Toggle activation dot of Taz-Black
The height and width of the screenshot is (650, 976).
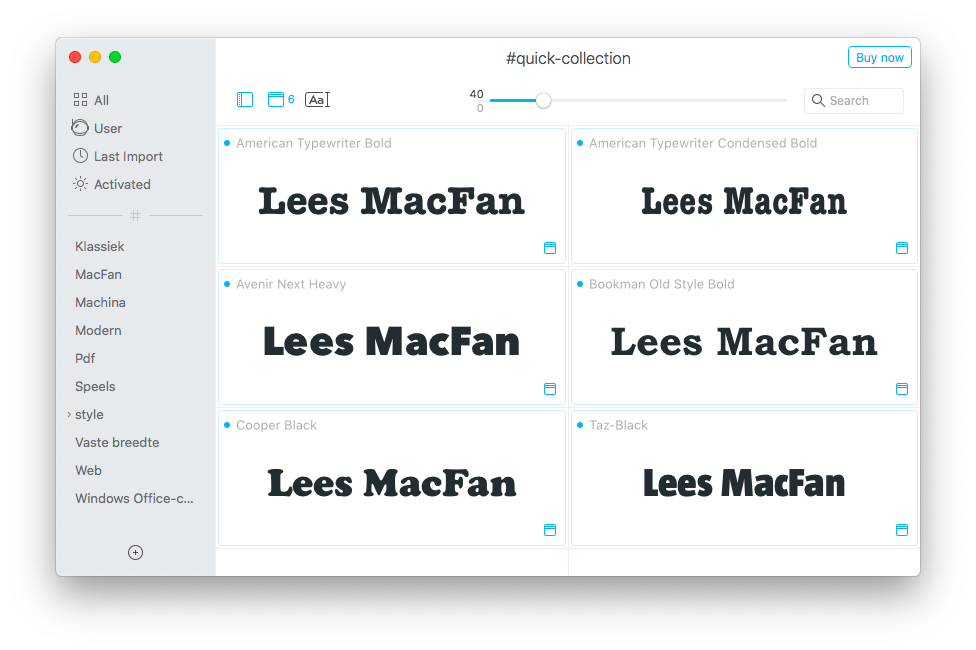tap(580, 425)
